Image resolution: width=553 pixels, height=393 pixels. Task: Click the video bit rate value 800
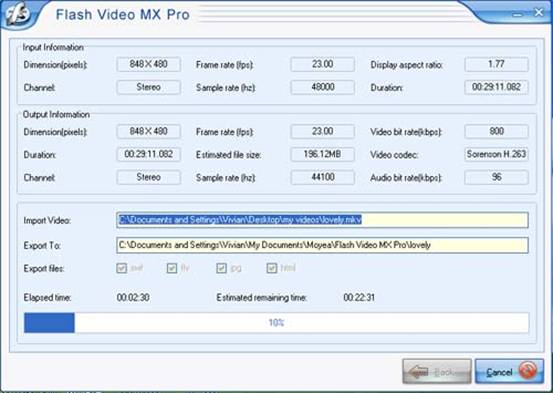pyautogui.click(x=497, y=132)
